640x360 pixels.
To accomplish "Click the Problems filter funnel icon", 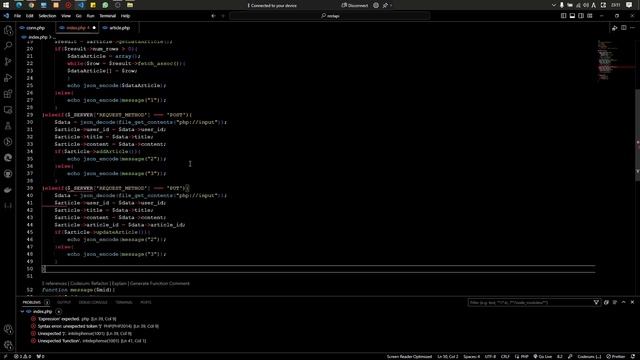I will coord(596,302).
